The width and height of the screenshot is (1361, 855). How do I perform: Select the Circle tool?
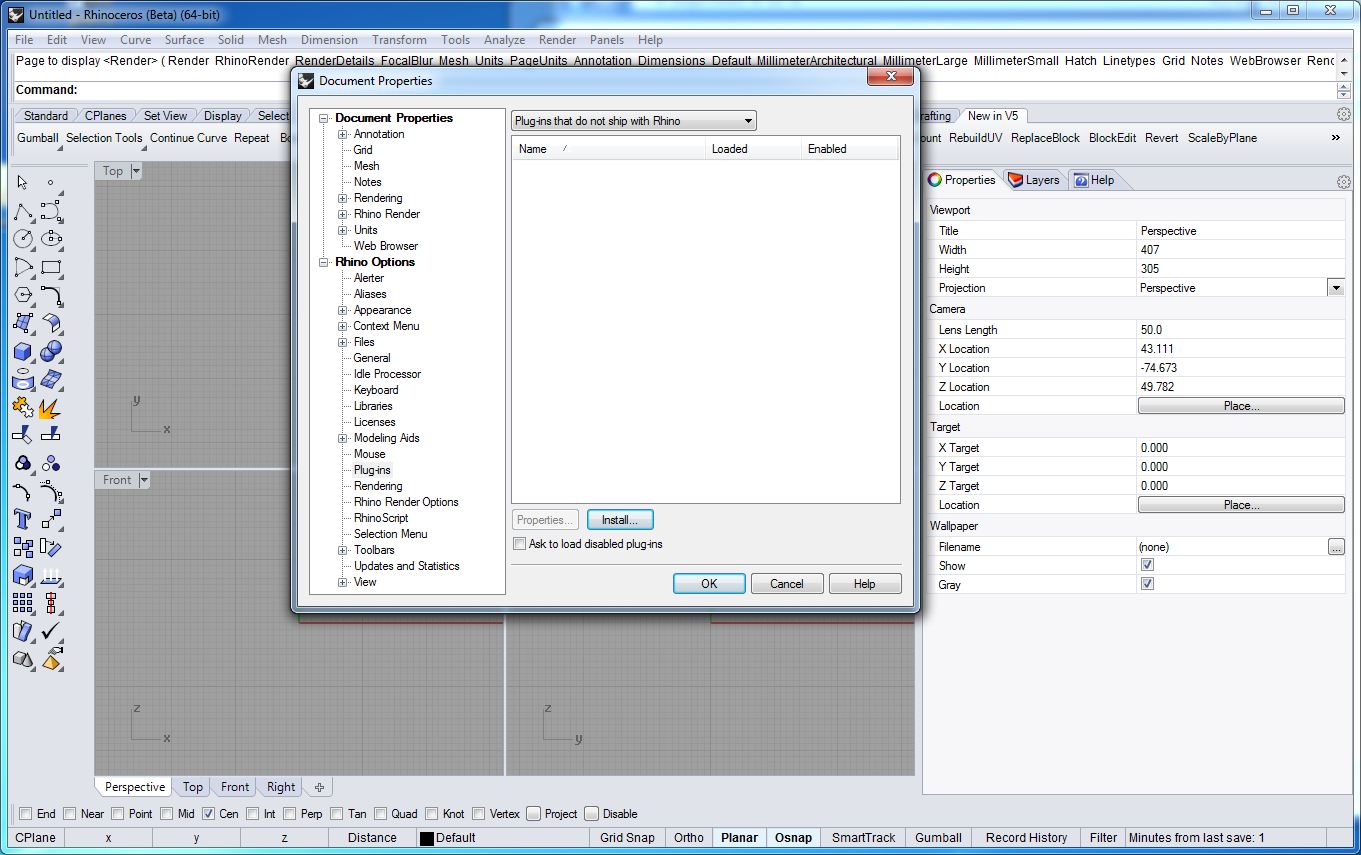click(x=23, y=239)
